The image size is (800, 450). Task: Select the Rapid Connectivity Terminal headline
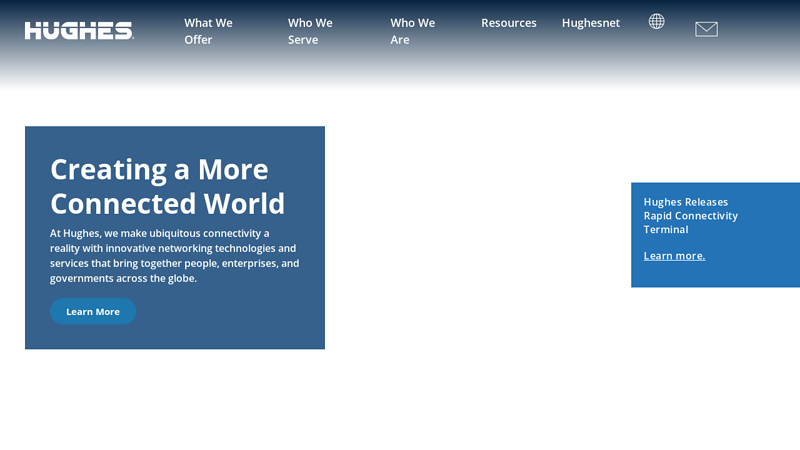(x=690, y=215)
